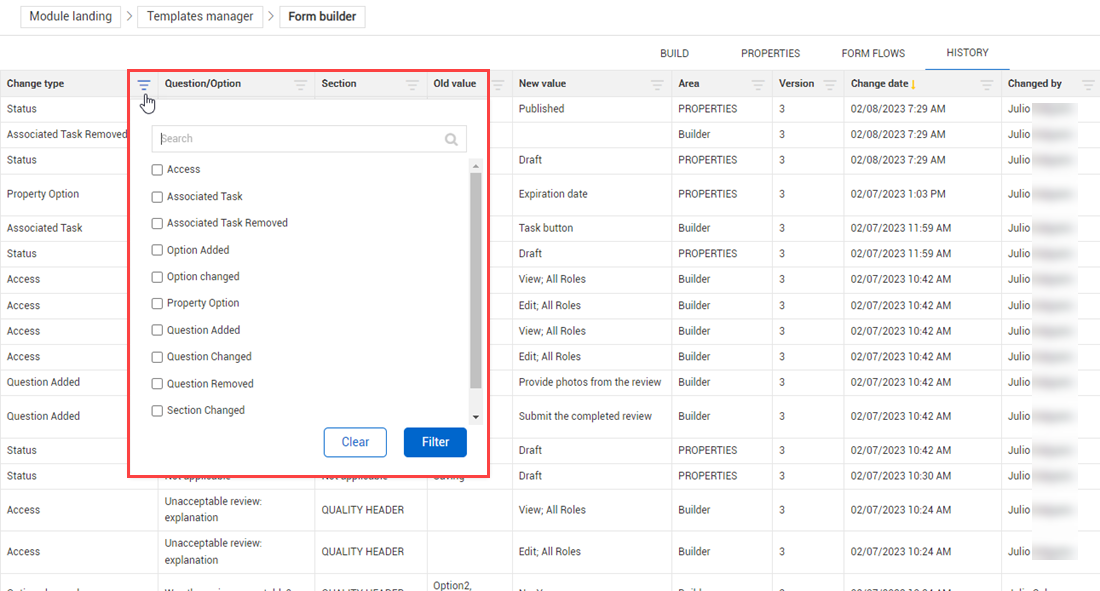Select the Property Option checkbox
Viewport: 1100px width, 591px height.
[157, 303]
